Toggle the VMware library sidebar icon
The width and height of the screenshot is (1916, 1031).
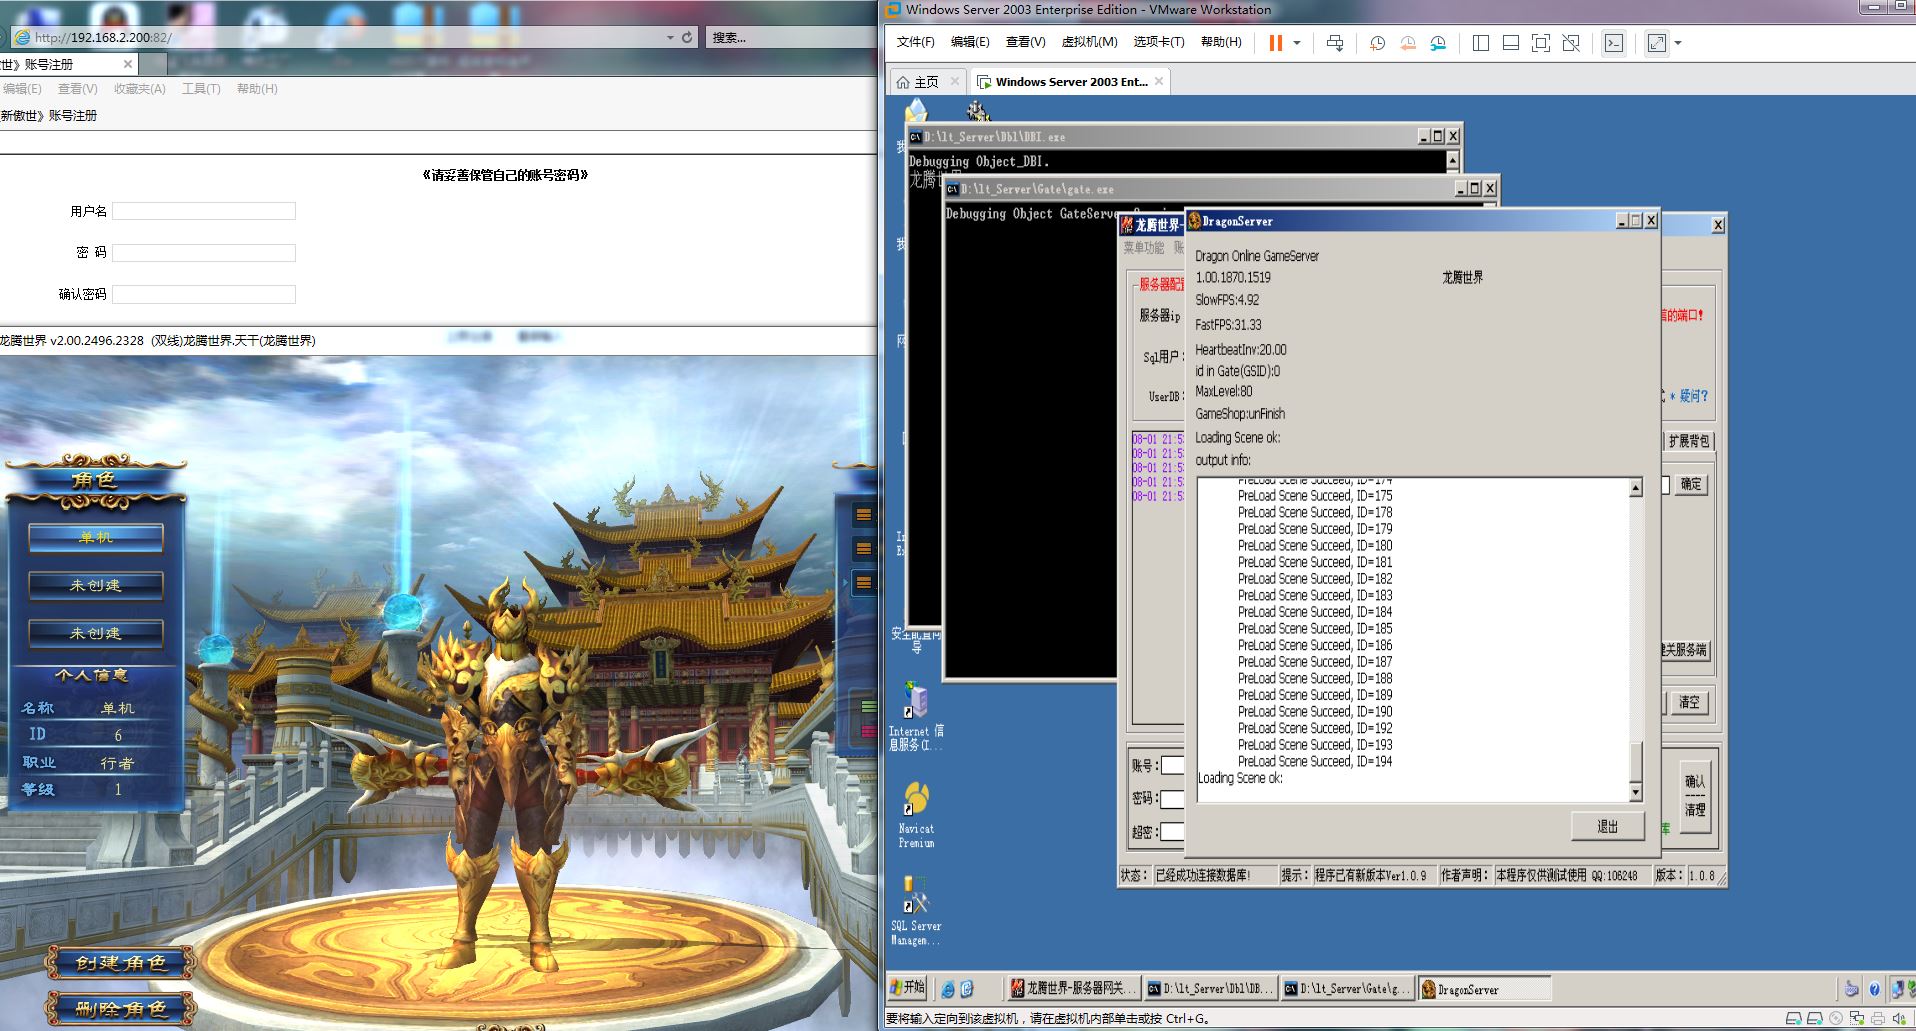1481,43
